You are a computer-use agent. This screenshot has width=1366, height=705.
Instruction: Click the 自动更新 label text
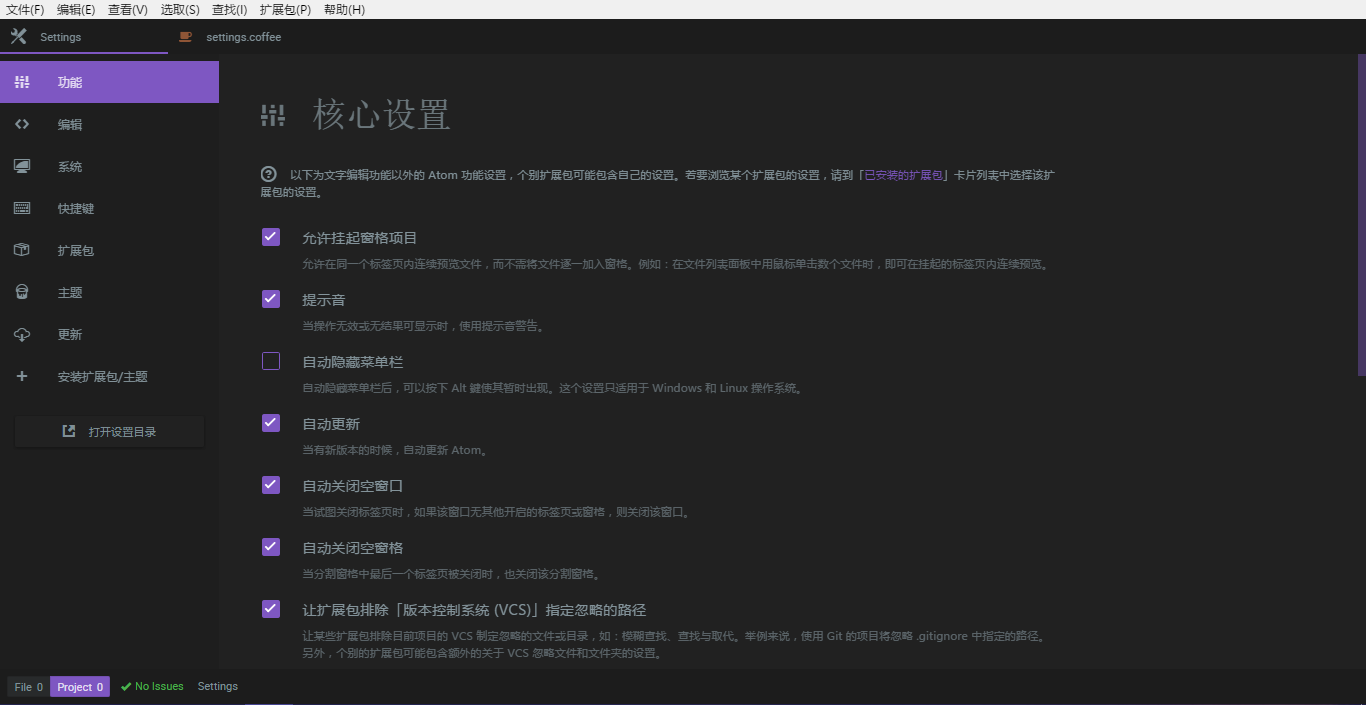coord(331,424)
